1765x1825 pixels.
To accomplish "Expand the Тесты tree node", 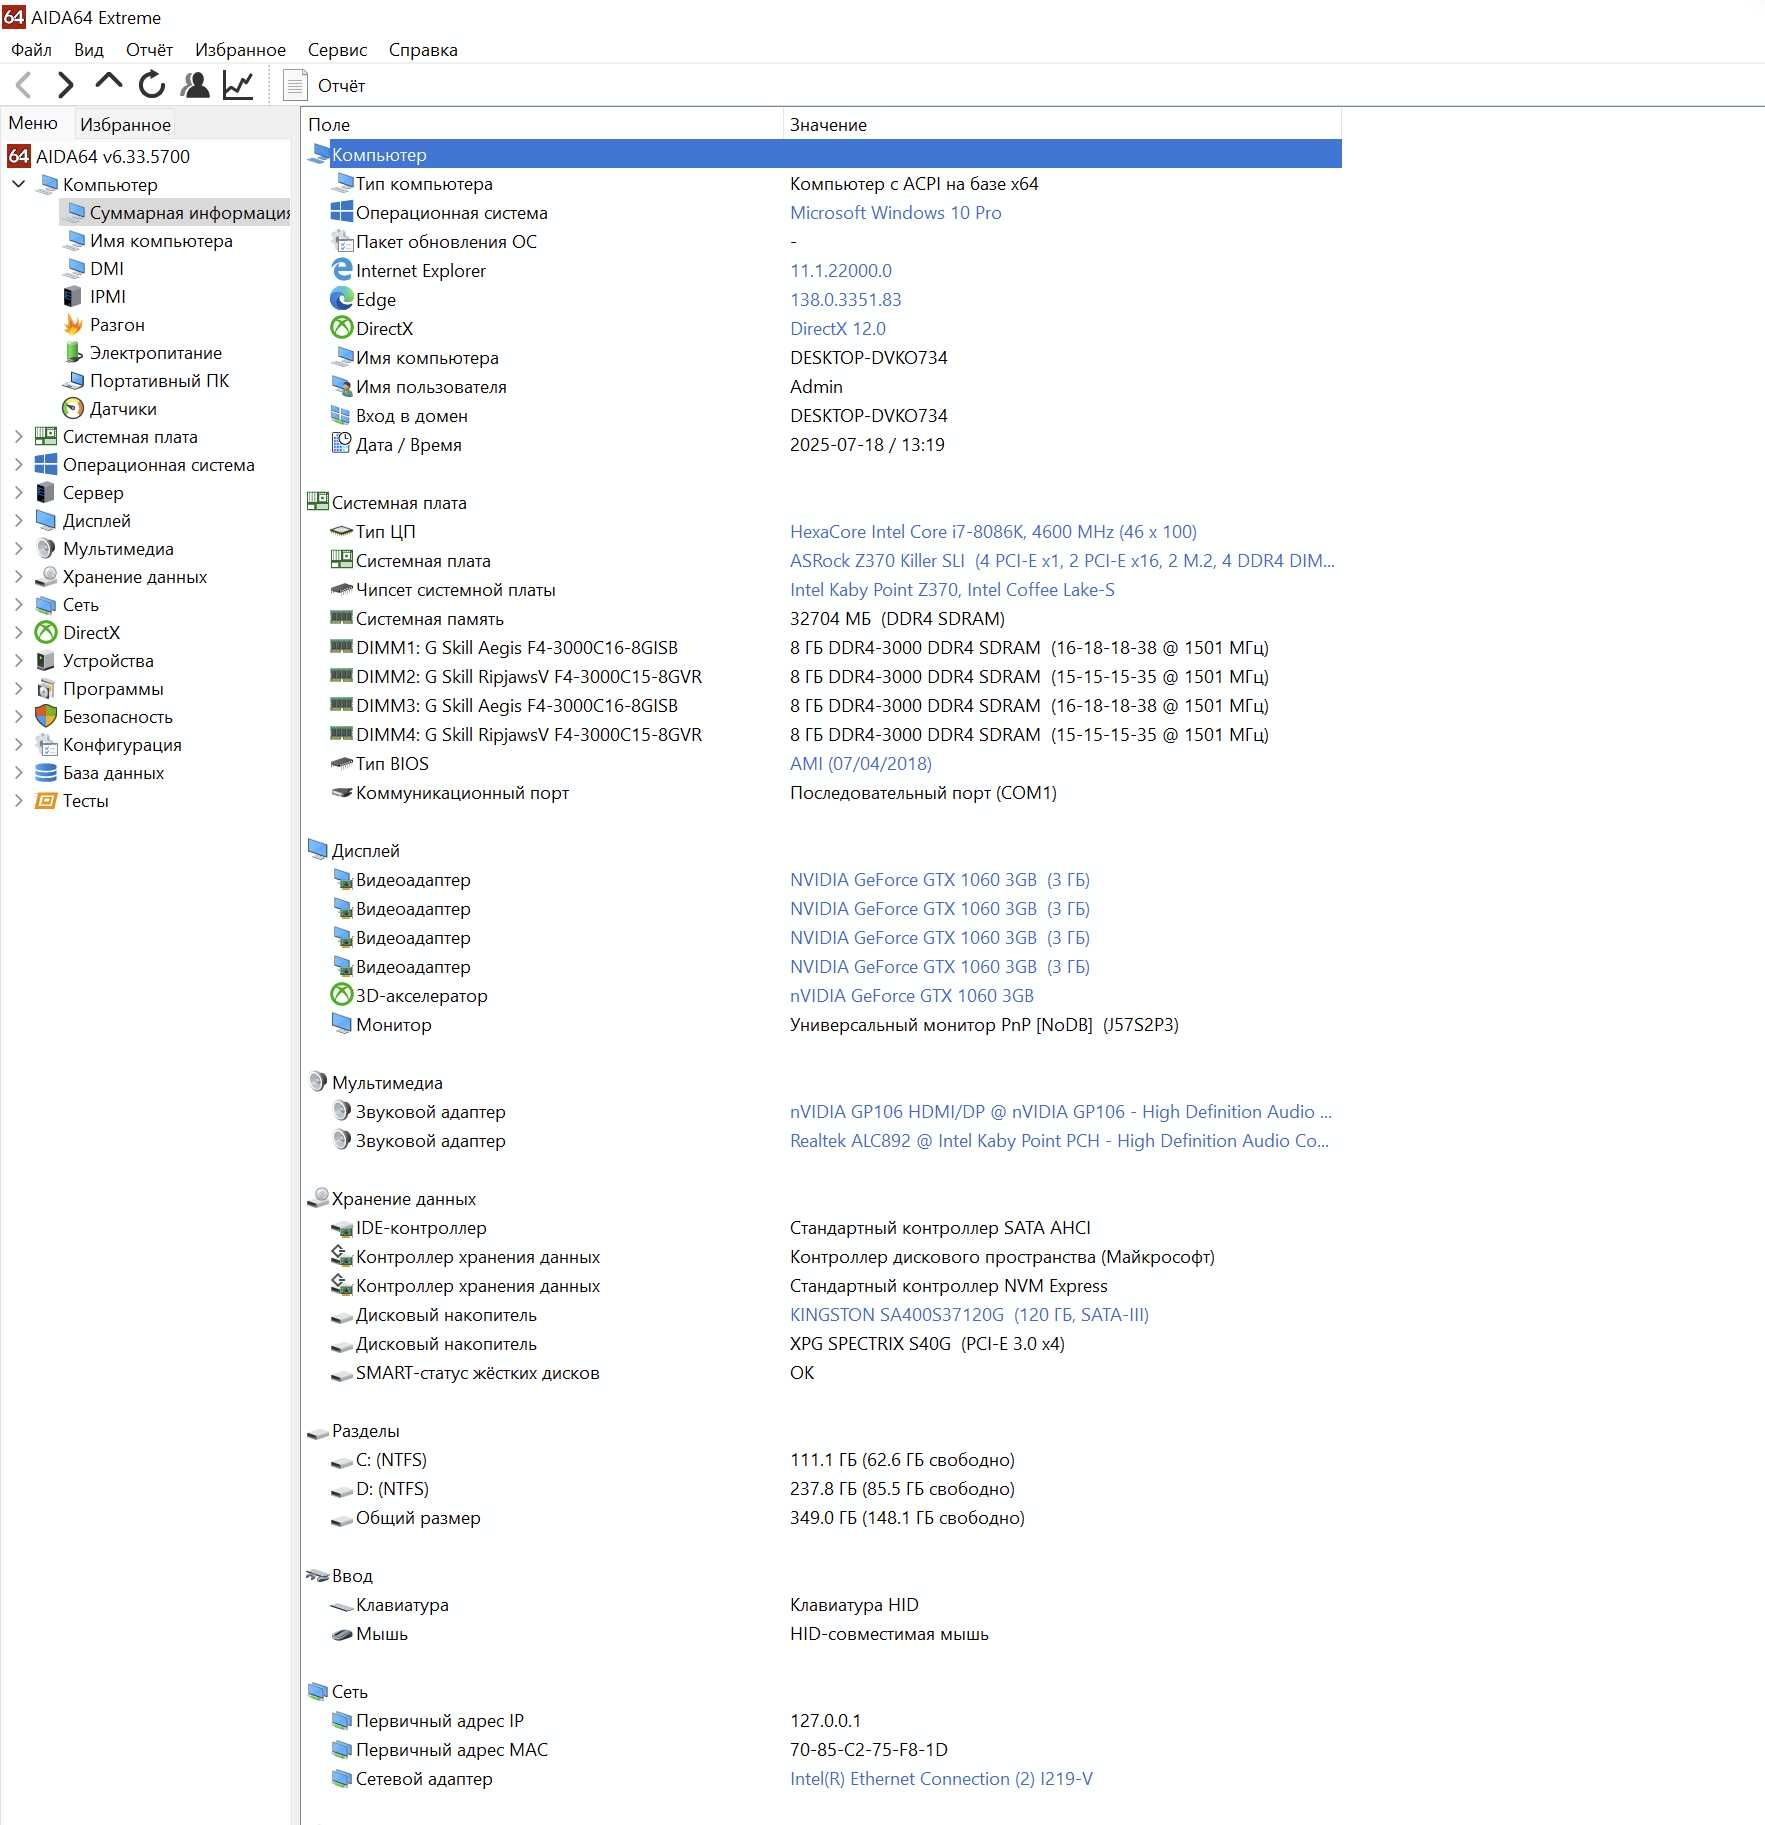I will tap(18, 800).
